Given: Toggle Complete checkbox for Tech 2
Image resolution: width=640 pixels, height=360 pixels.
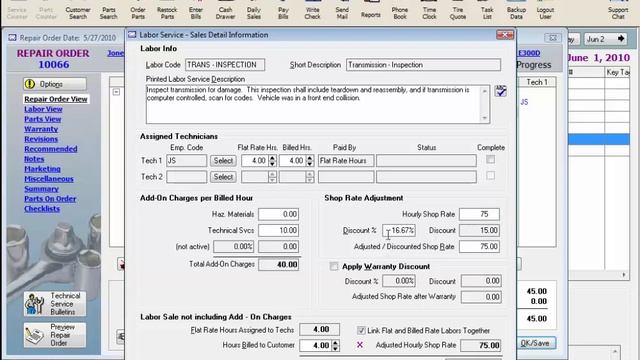Looking at the screenshot, I should [491, 176].
